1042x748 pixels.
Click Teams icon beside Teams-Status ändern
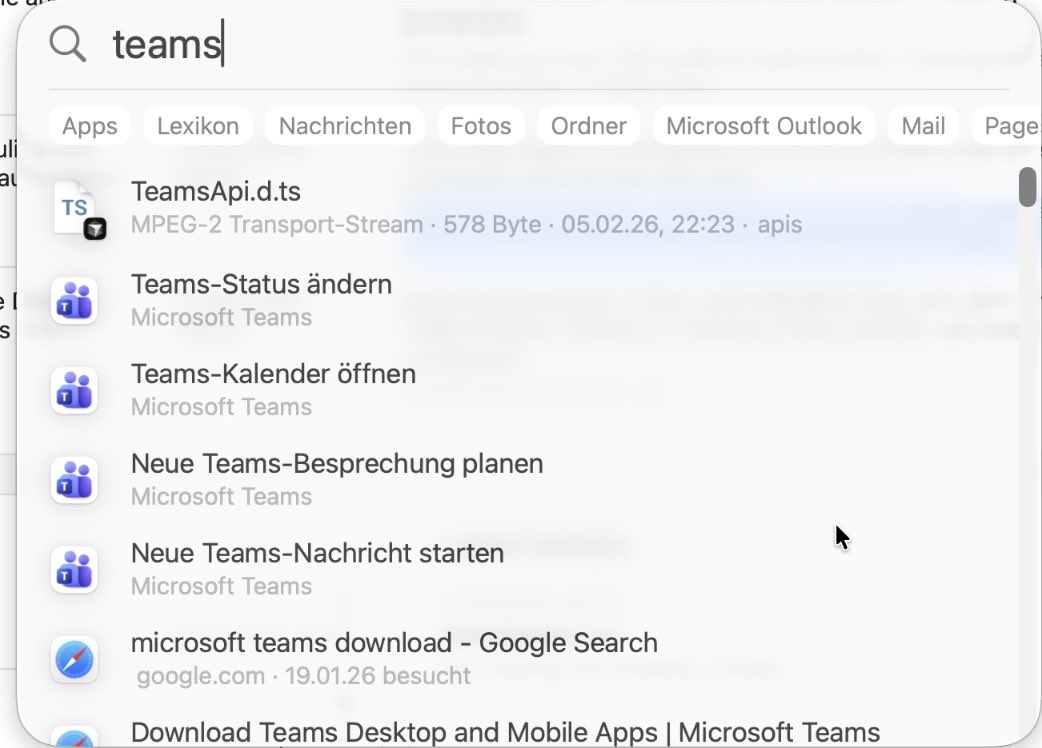(74, 301)
